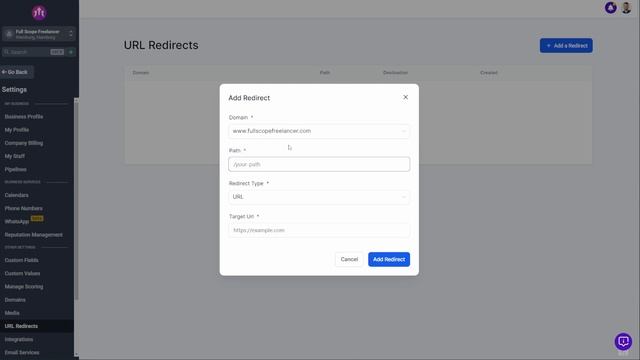The image size is (640, 360).
Task: Open Reputation Management settings
Action: pos(33,235)
